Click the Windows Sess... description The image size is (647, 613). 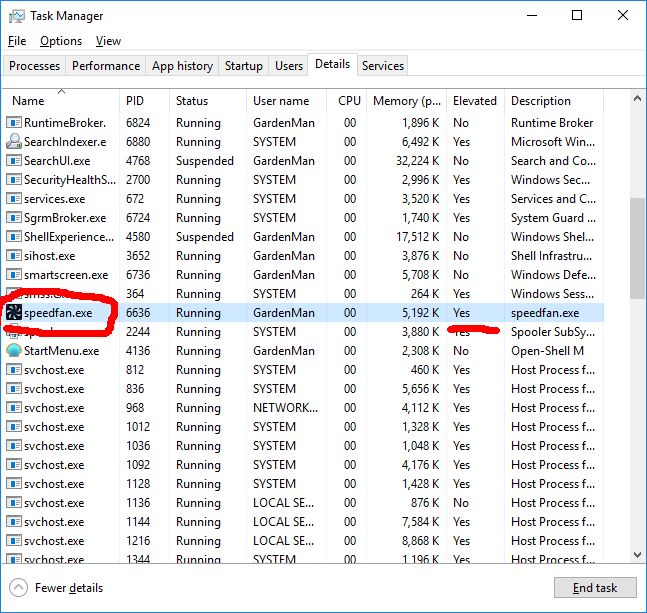553,294
